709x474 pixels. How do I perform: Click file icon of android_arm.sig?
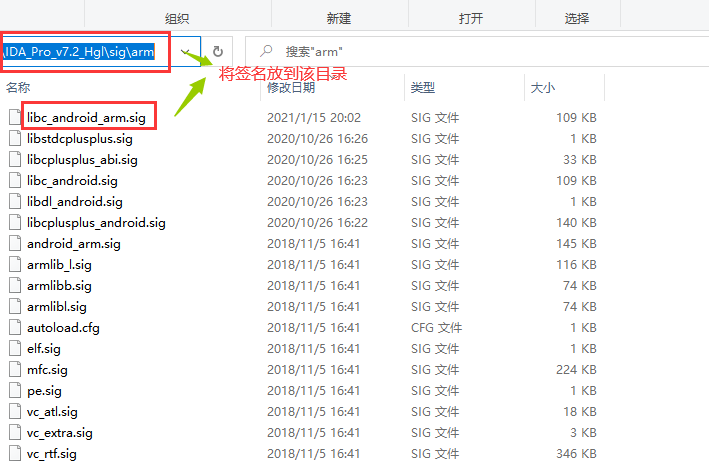(x=15, y=243)
